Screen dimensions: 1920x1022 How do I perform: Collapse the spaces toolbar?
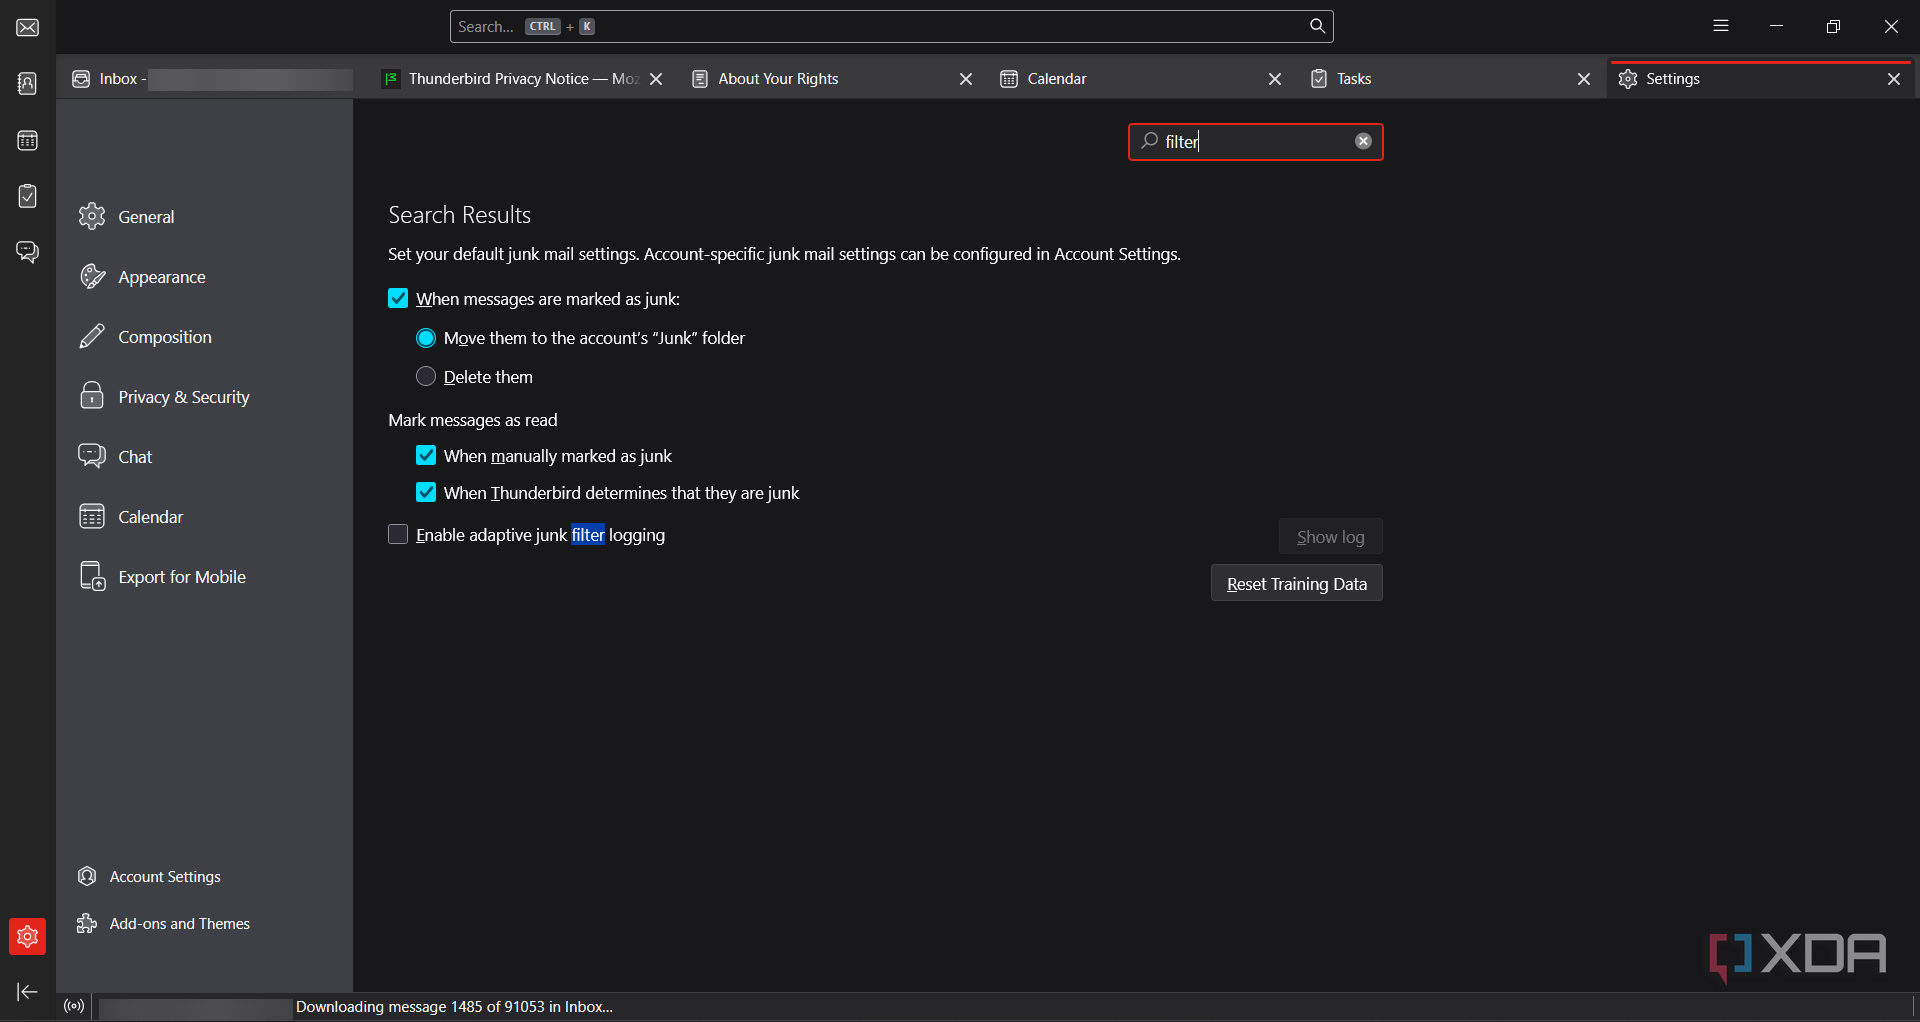click(x=28, y=991)
